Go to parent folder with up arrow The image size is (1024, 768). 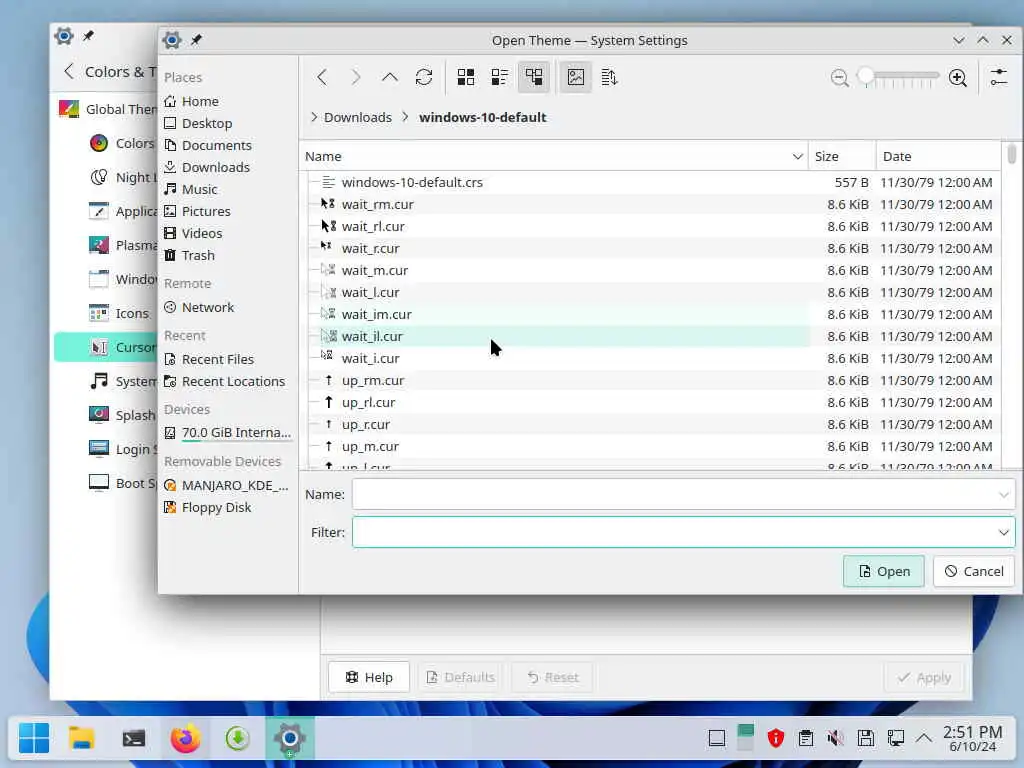pos(390,77)
